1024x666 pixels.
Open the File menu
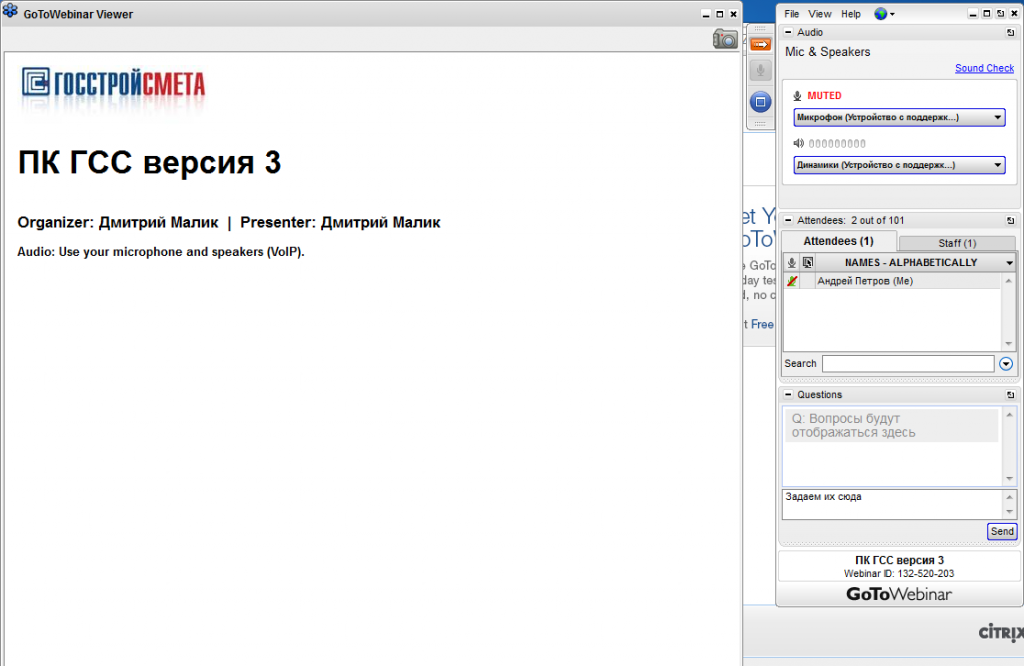coord(792,14)
